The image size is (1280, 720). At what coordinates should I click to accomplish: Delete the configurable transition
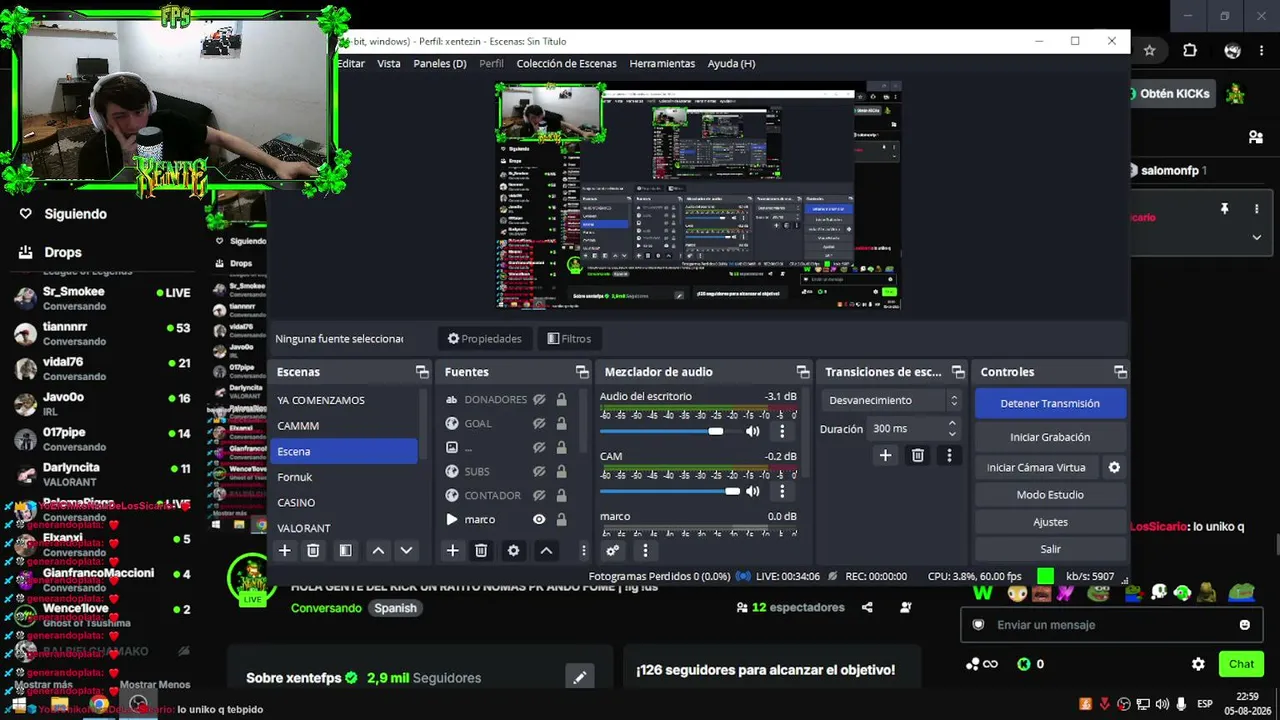(x=917, y=455)
